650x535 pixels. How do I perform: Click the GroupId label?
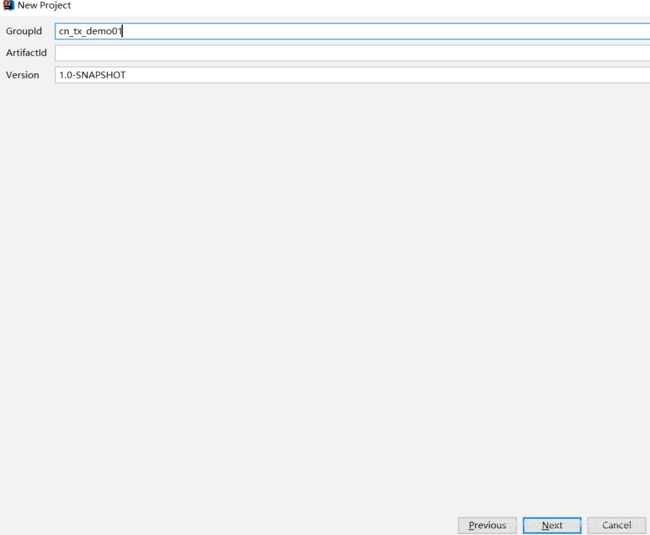(24, 31)
